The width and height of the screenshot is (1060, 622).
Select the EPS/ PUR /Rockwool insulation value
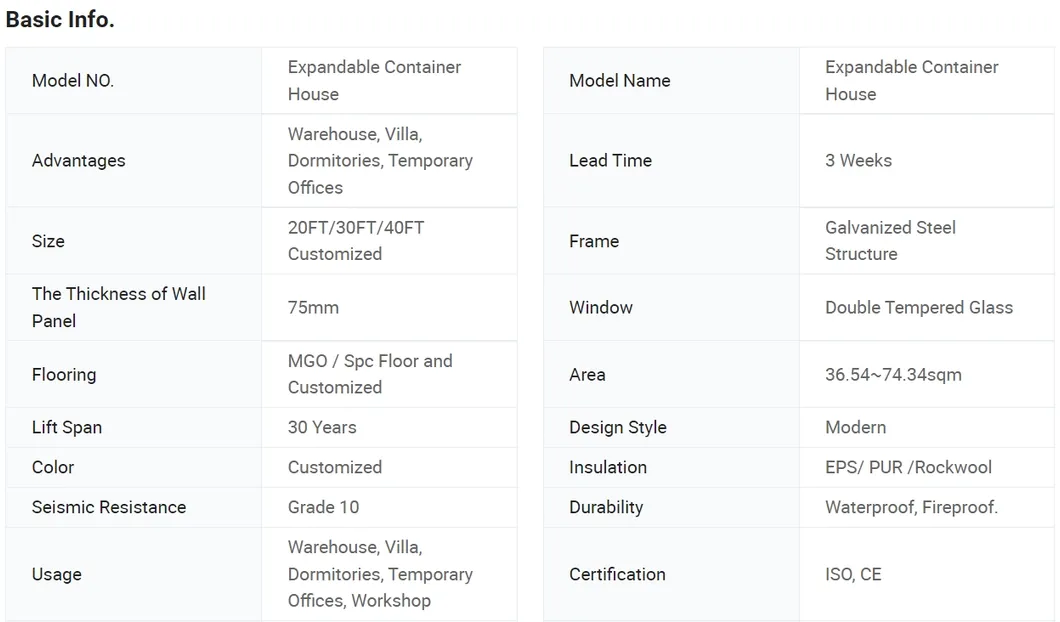(909, 467)
